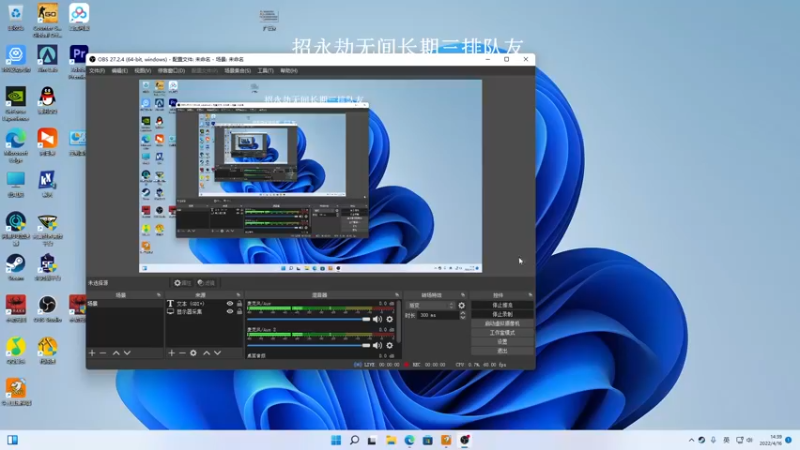Move scene up in Scenes panel

coord(116,353)
